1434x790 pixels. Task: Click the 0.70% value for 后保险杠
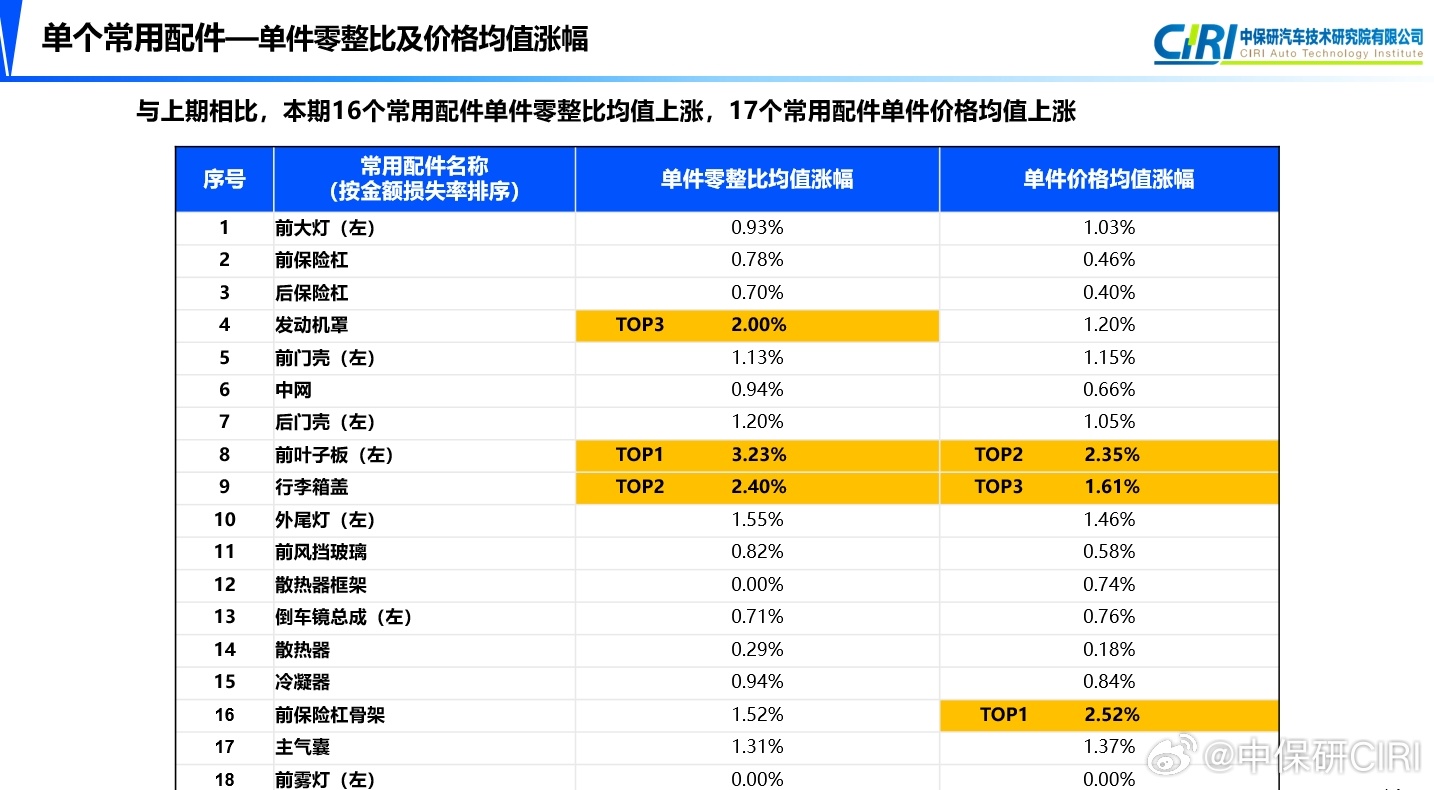(x=757, y=293)
